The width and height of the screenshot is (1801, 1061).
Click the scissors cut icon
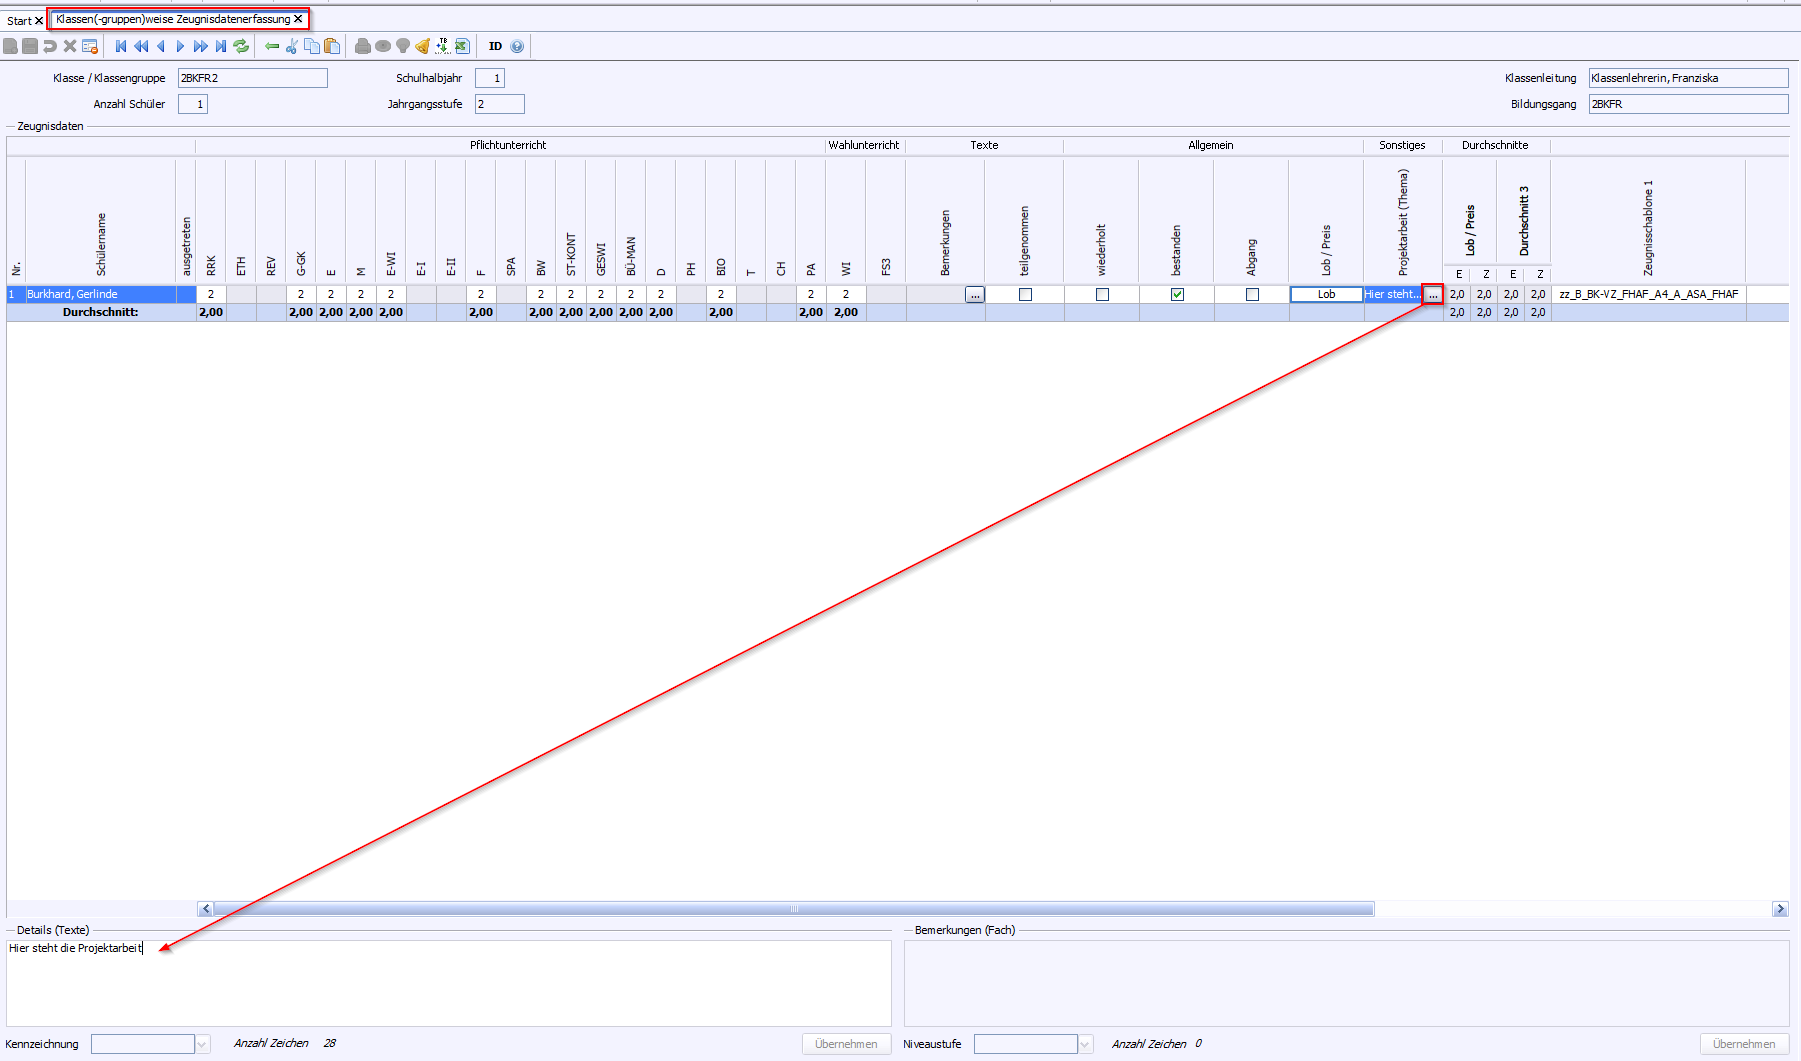coord(292,46)
